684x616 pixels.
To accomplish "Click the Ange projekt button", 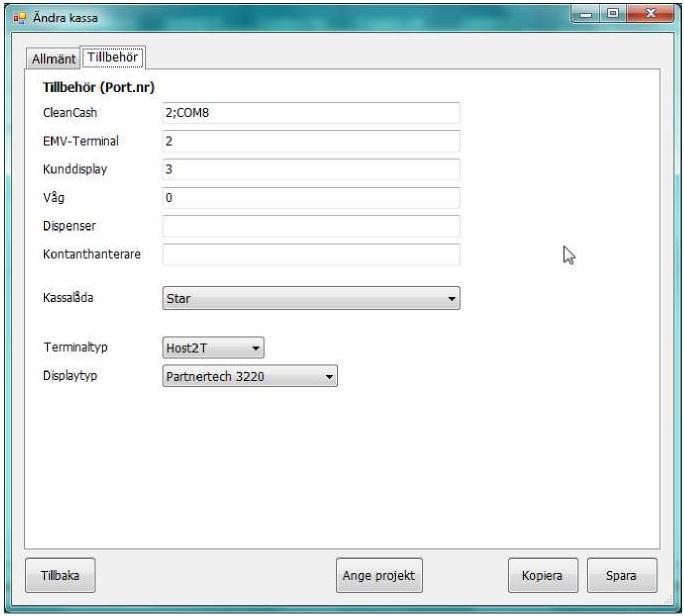I will (379, 575).
